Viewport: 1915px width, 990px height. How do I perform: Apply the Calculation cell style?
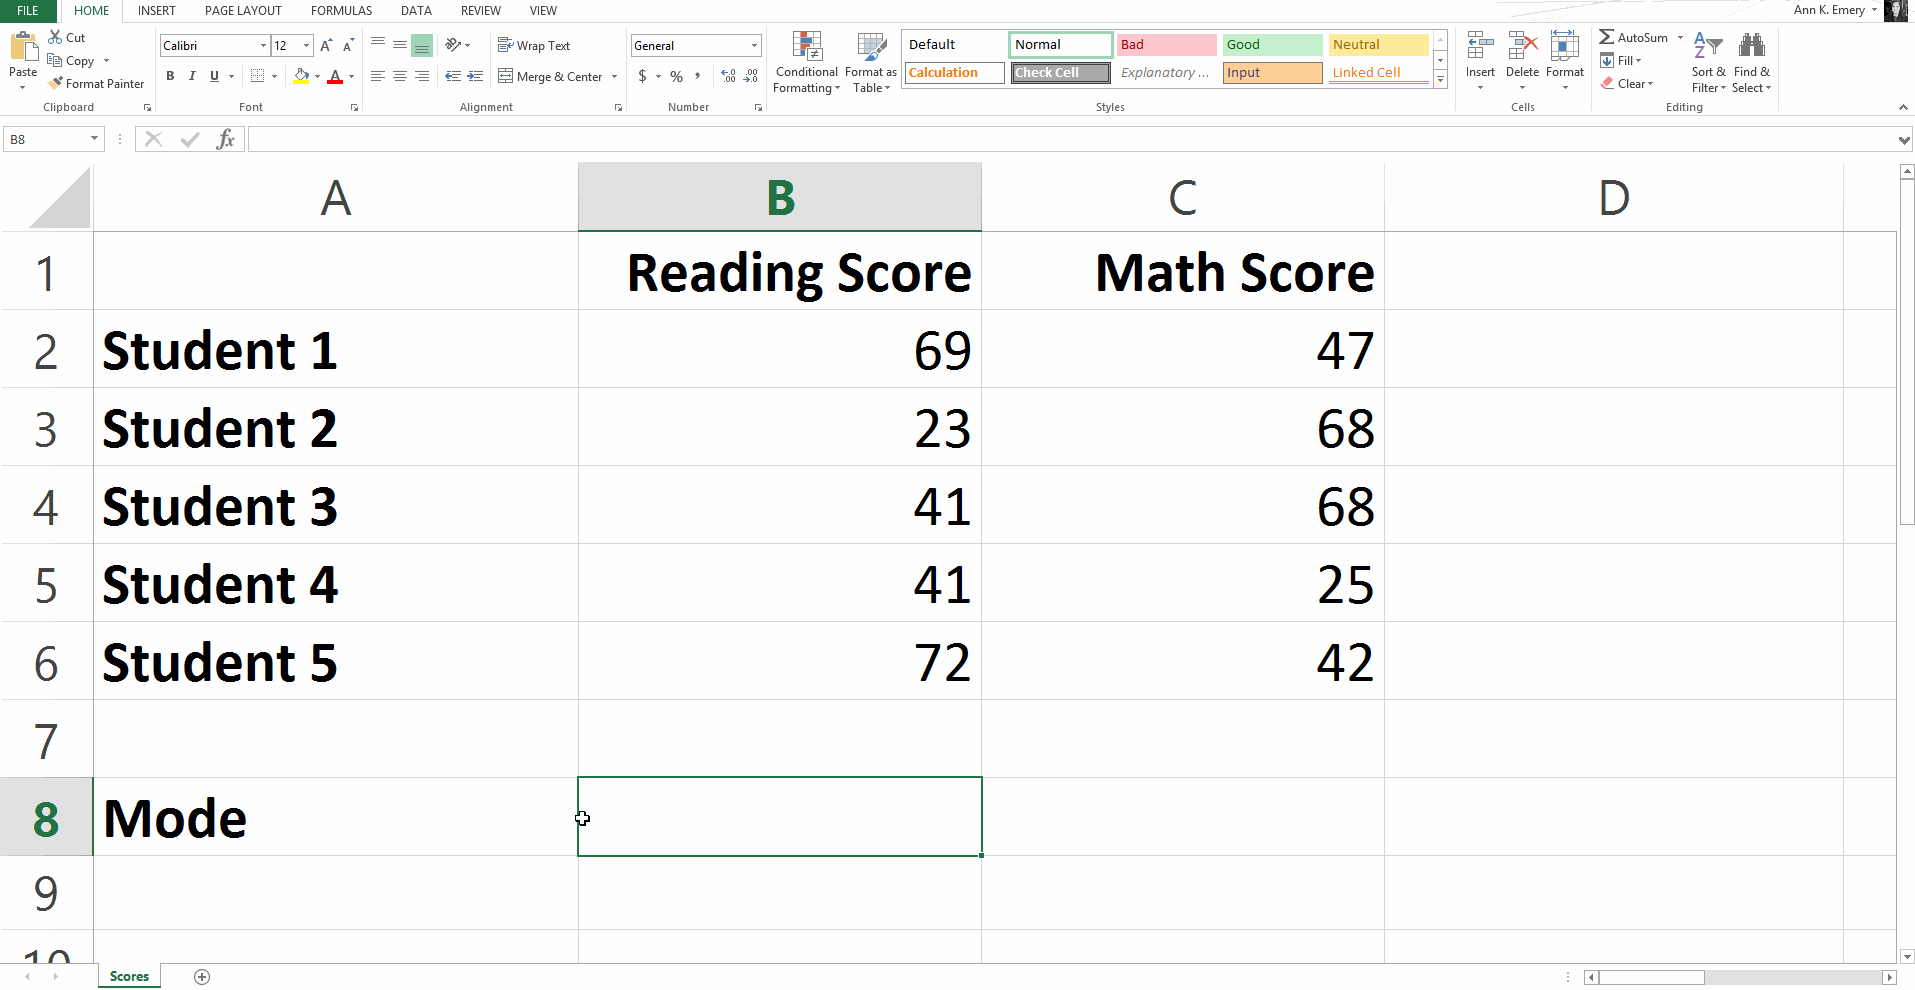coord(955,73)
